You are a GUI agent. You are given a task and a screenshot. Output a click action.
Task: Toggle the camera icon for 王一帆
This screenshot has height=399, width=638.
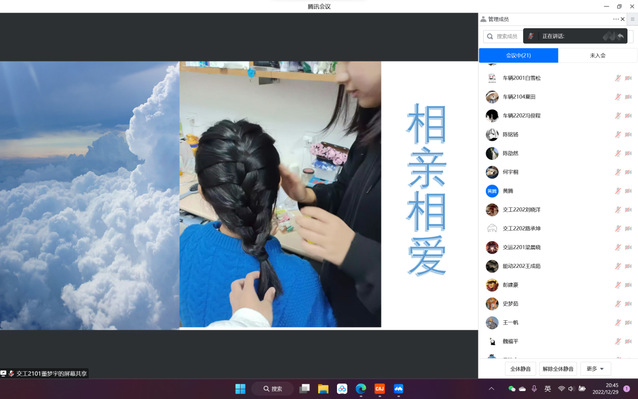[628, 323]
